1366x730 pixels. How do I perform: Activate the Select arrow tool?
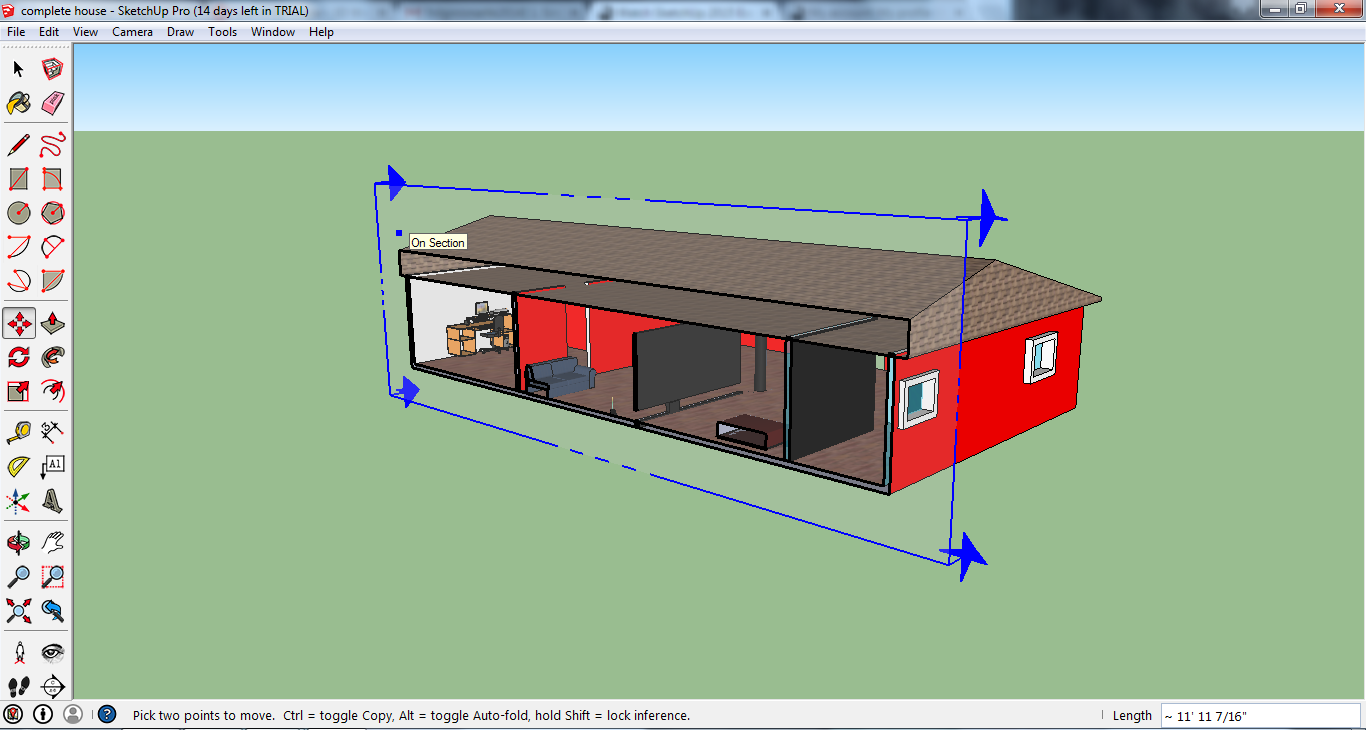coord(17,68)
